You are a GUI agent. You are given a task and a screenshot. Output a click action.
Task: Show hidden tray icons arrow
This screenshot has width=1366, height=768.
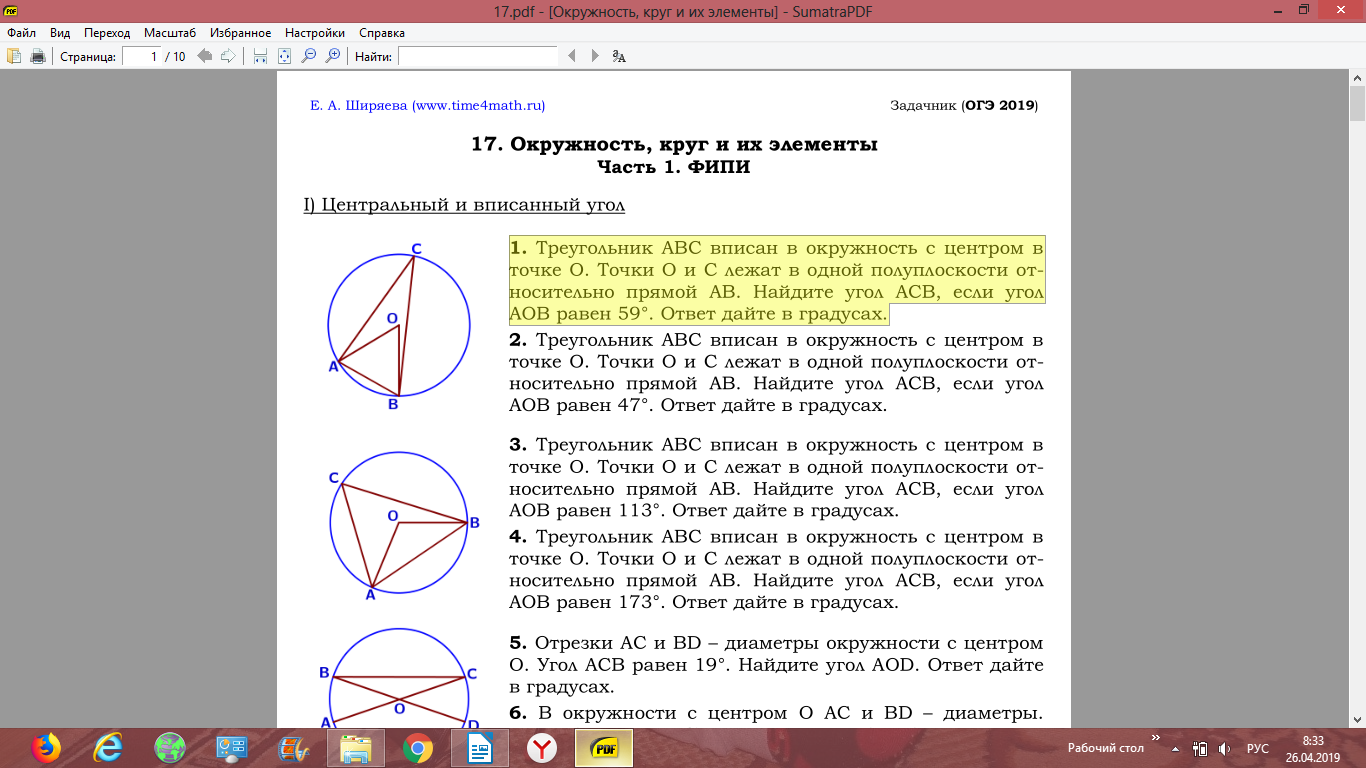[x=1175, y=748]
